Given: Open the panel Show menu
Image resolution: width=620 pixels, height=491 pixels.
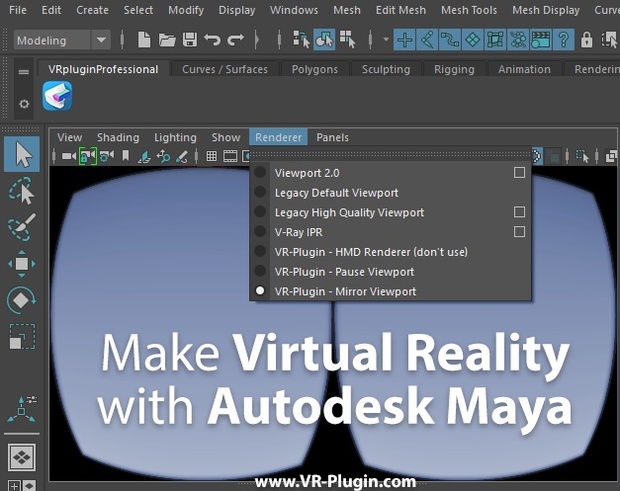Looking at the screenshot, I should [x=226, y=137].
